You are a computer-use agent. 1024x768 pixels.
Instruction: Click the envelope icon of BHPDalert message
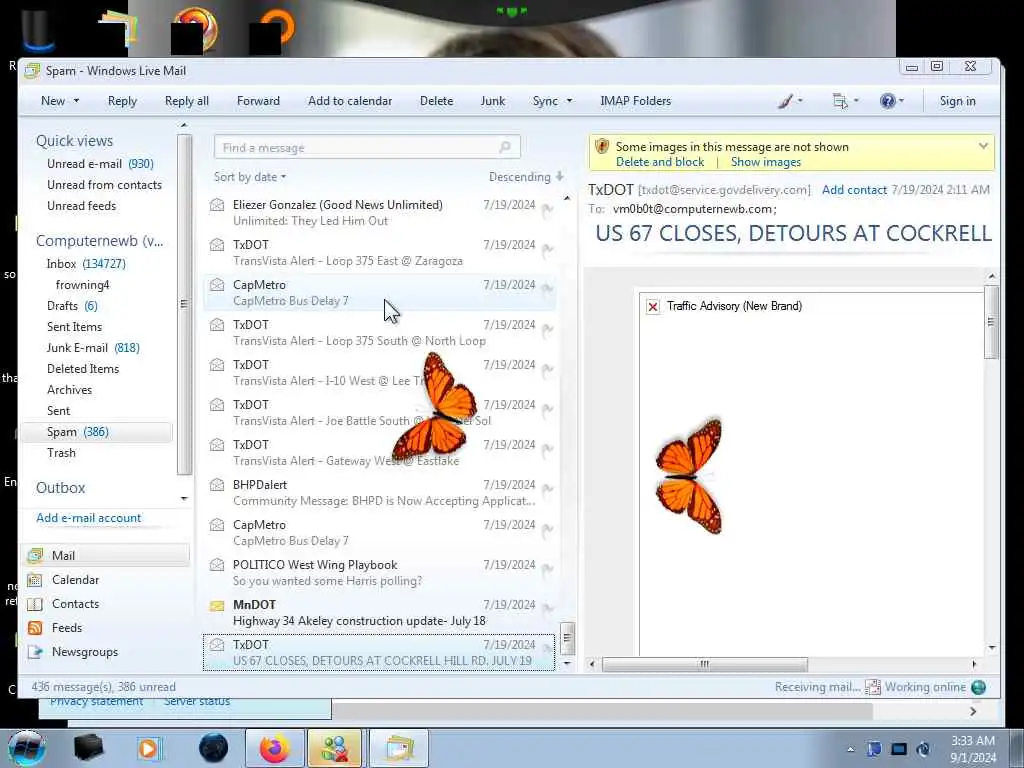(x=217, y=485)
